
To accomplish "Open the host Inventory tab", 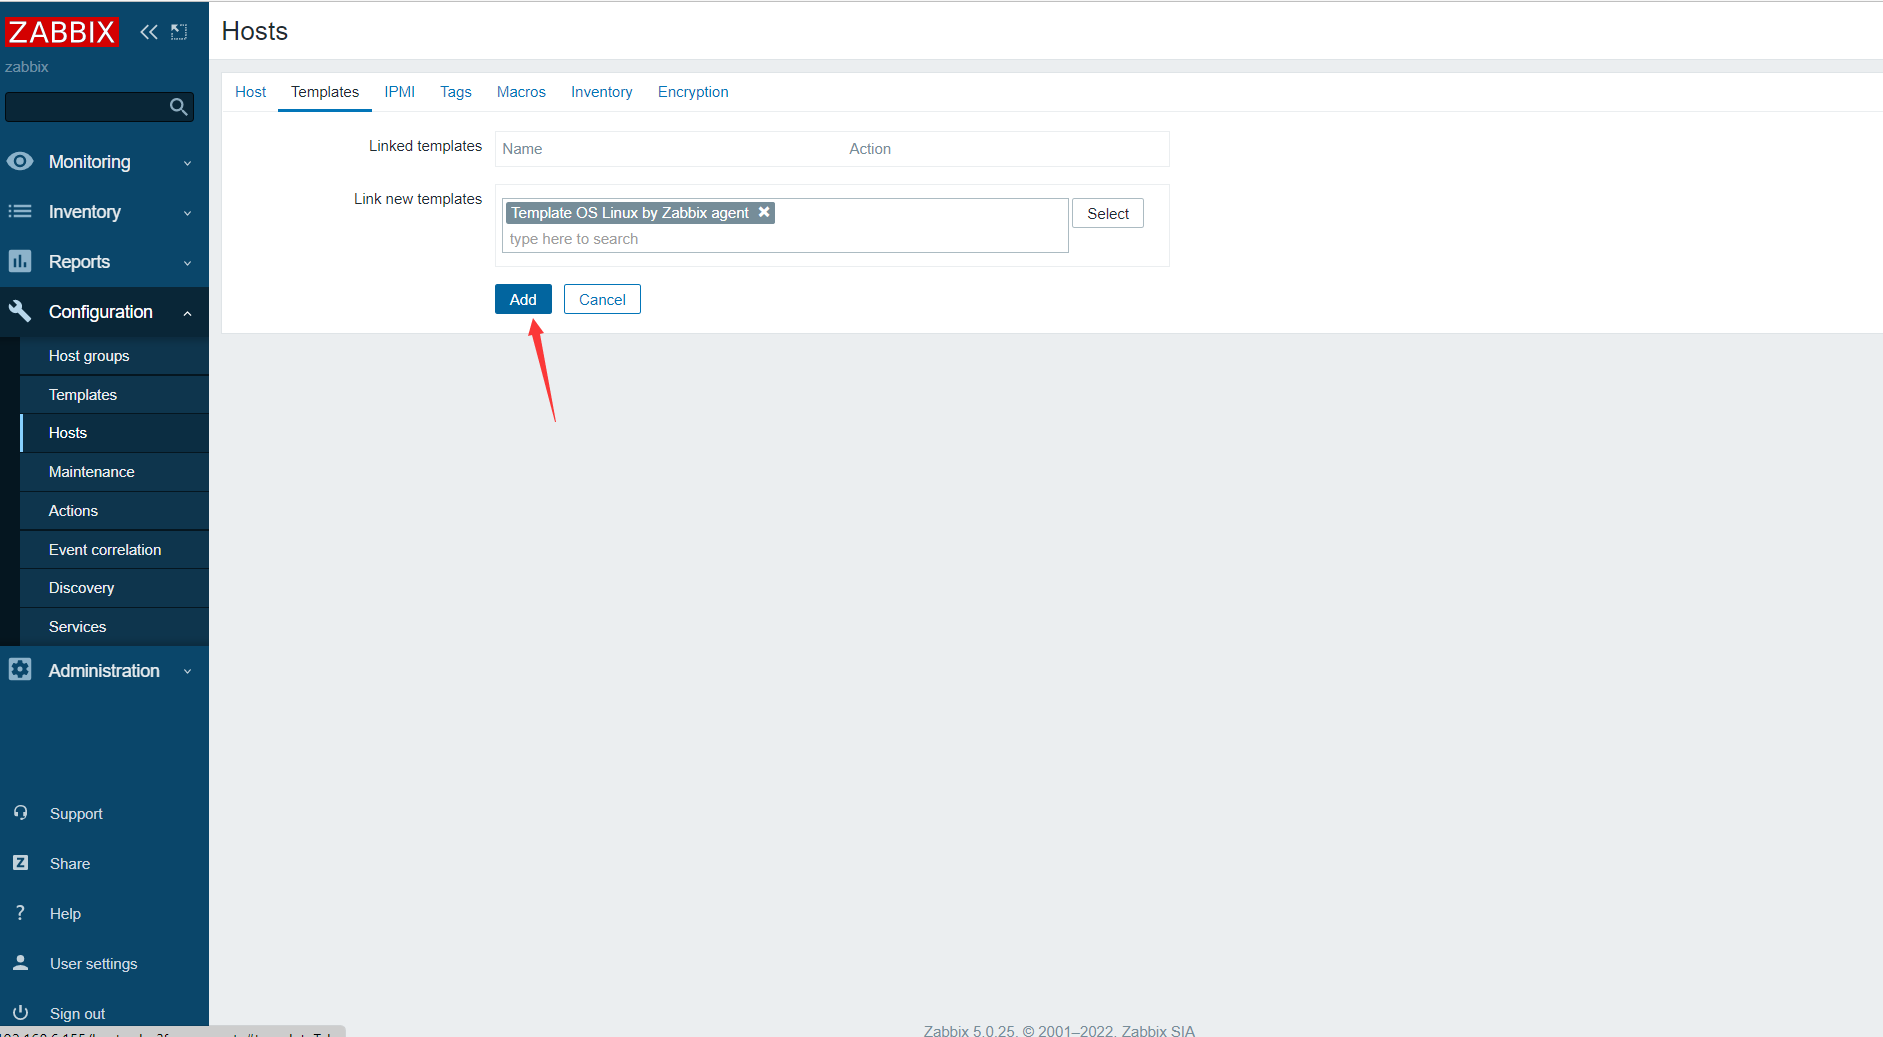I will pyautogui.click(x=602, y=92).
